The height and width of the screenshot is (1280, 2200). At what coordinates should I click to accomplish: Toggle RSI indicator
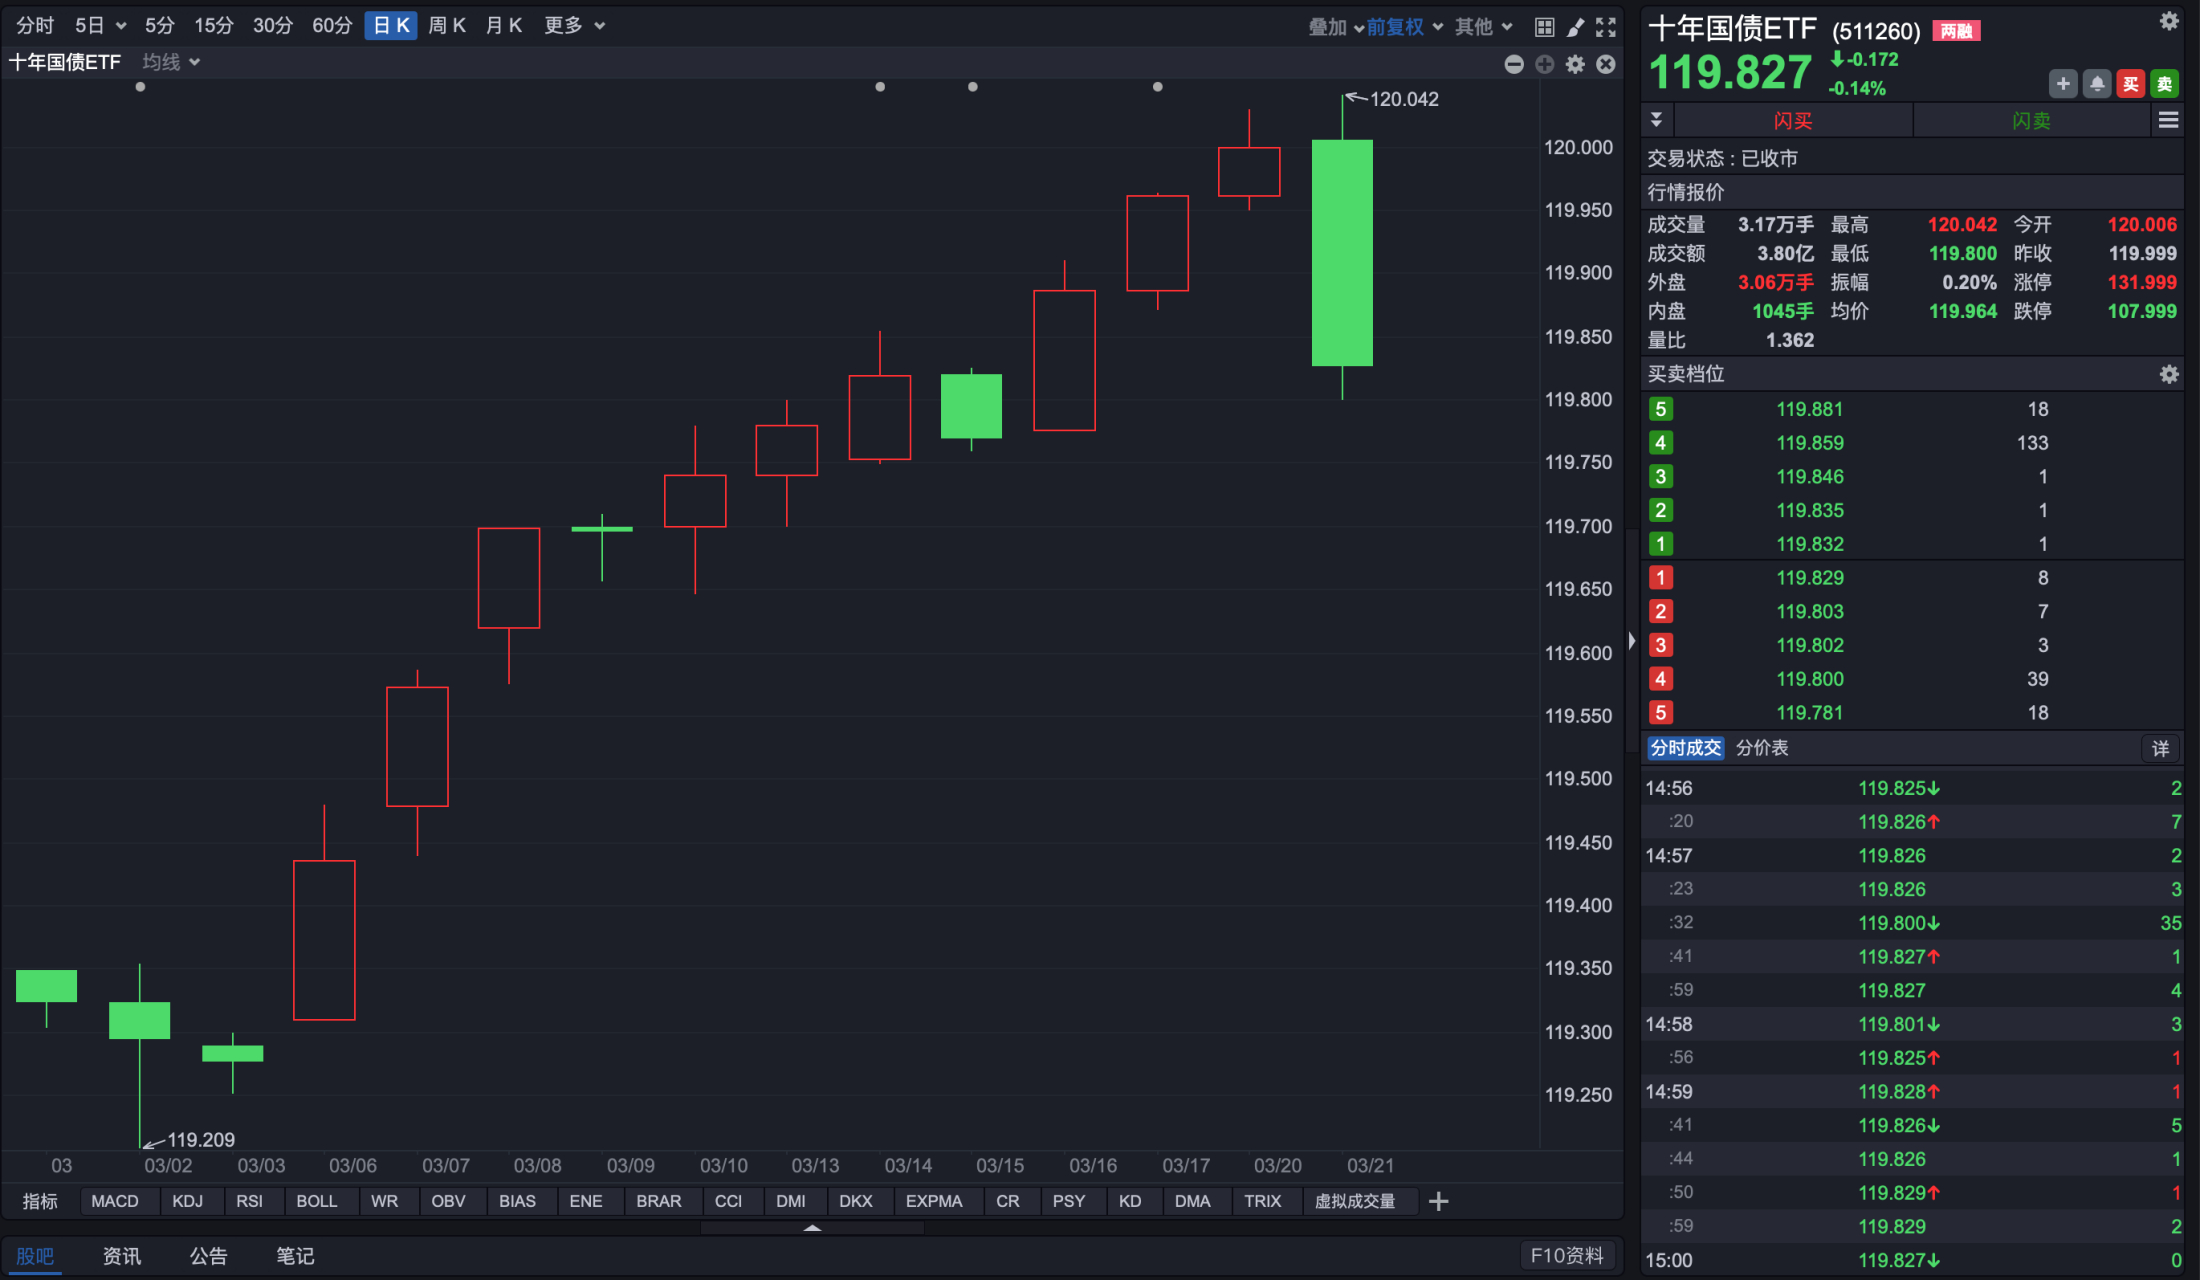[x=249, y=1201]
